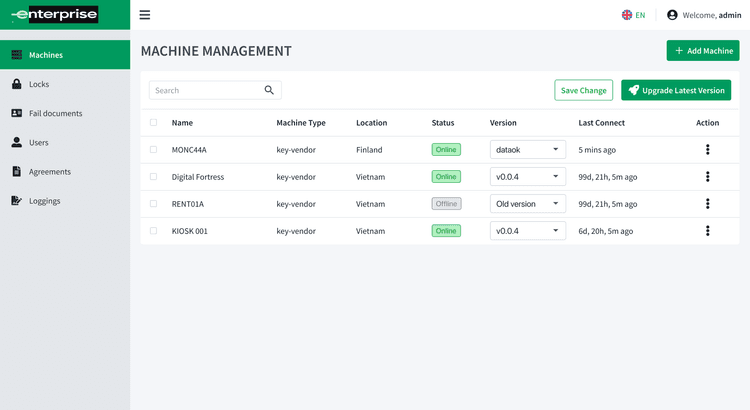The image size is (750, 410).
Task: Open action menu for MONC44A
Action: tap(707, 149)
